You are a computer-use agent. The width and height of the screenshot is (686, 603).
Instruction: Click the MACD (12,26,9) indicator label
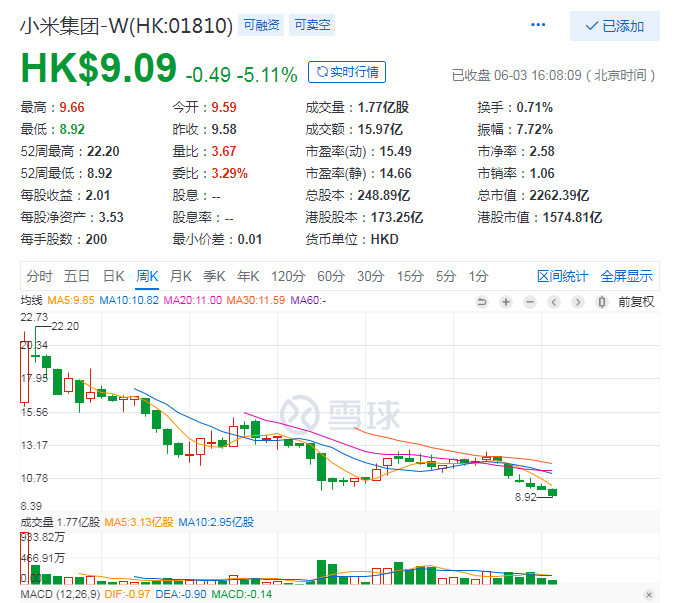[60, 595]
